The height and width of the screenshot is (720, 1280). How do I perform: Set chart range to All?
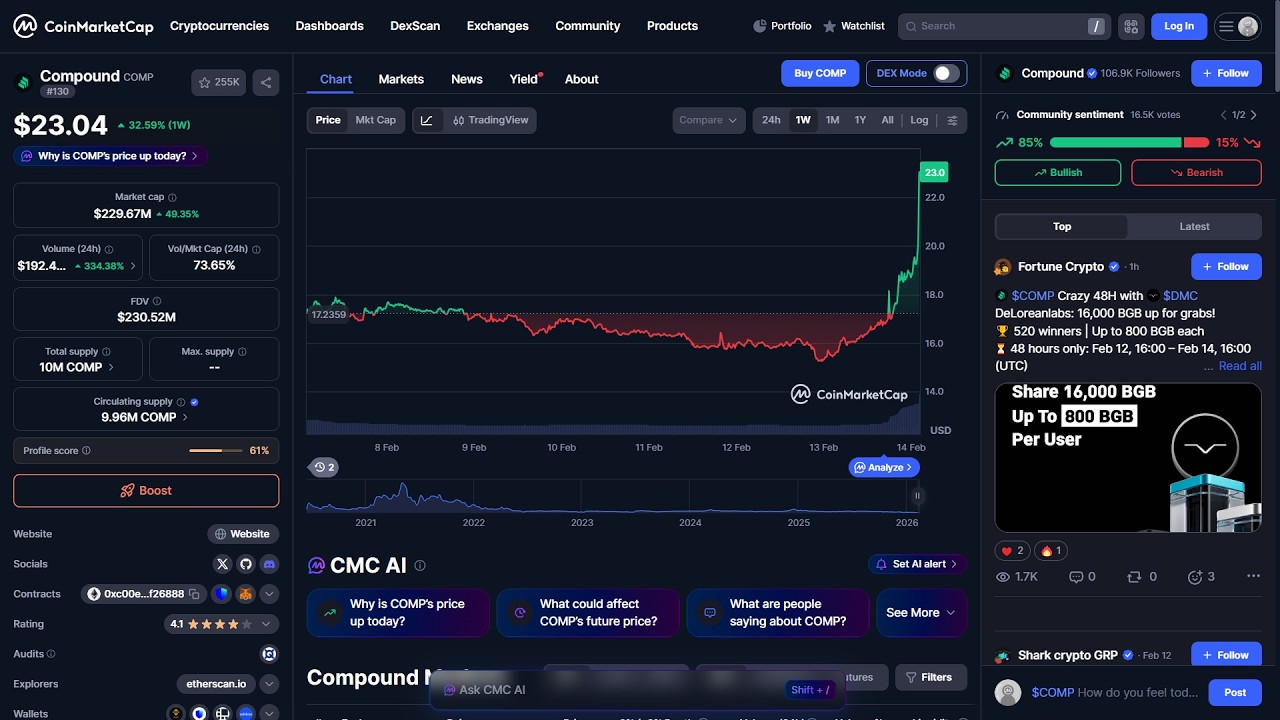click(887, 120)
